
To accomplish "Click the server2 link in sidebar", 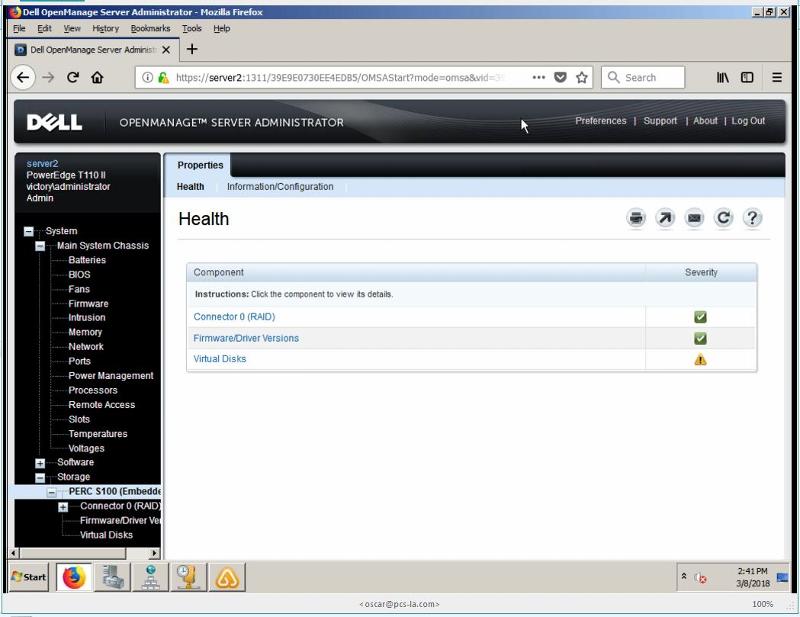I will point(42,164).
